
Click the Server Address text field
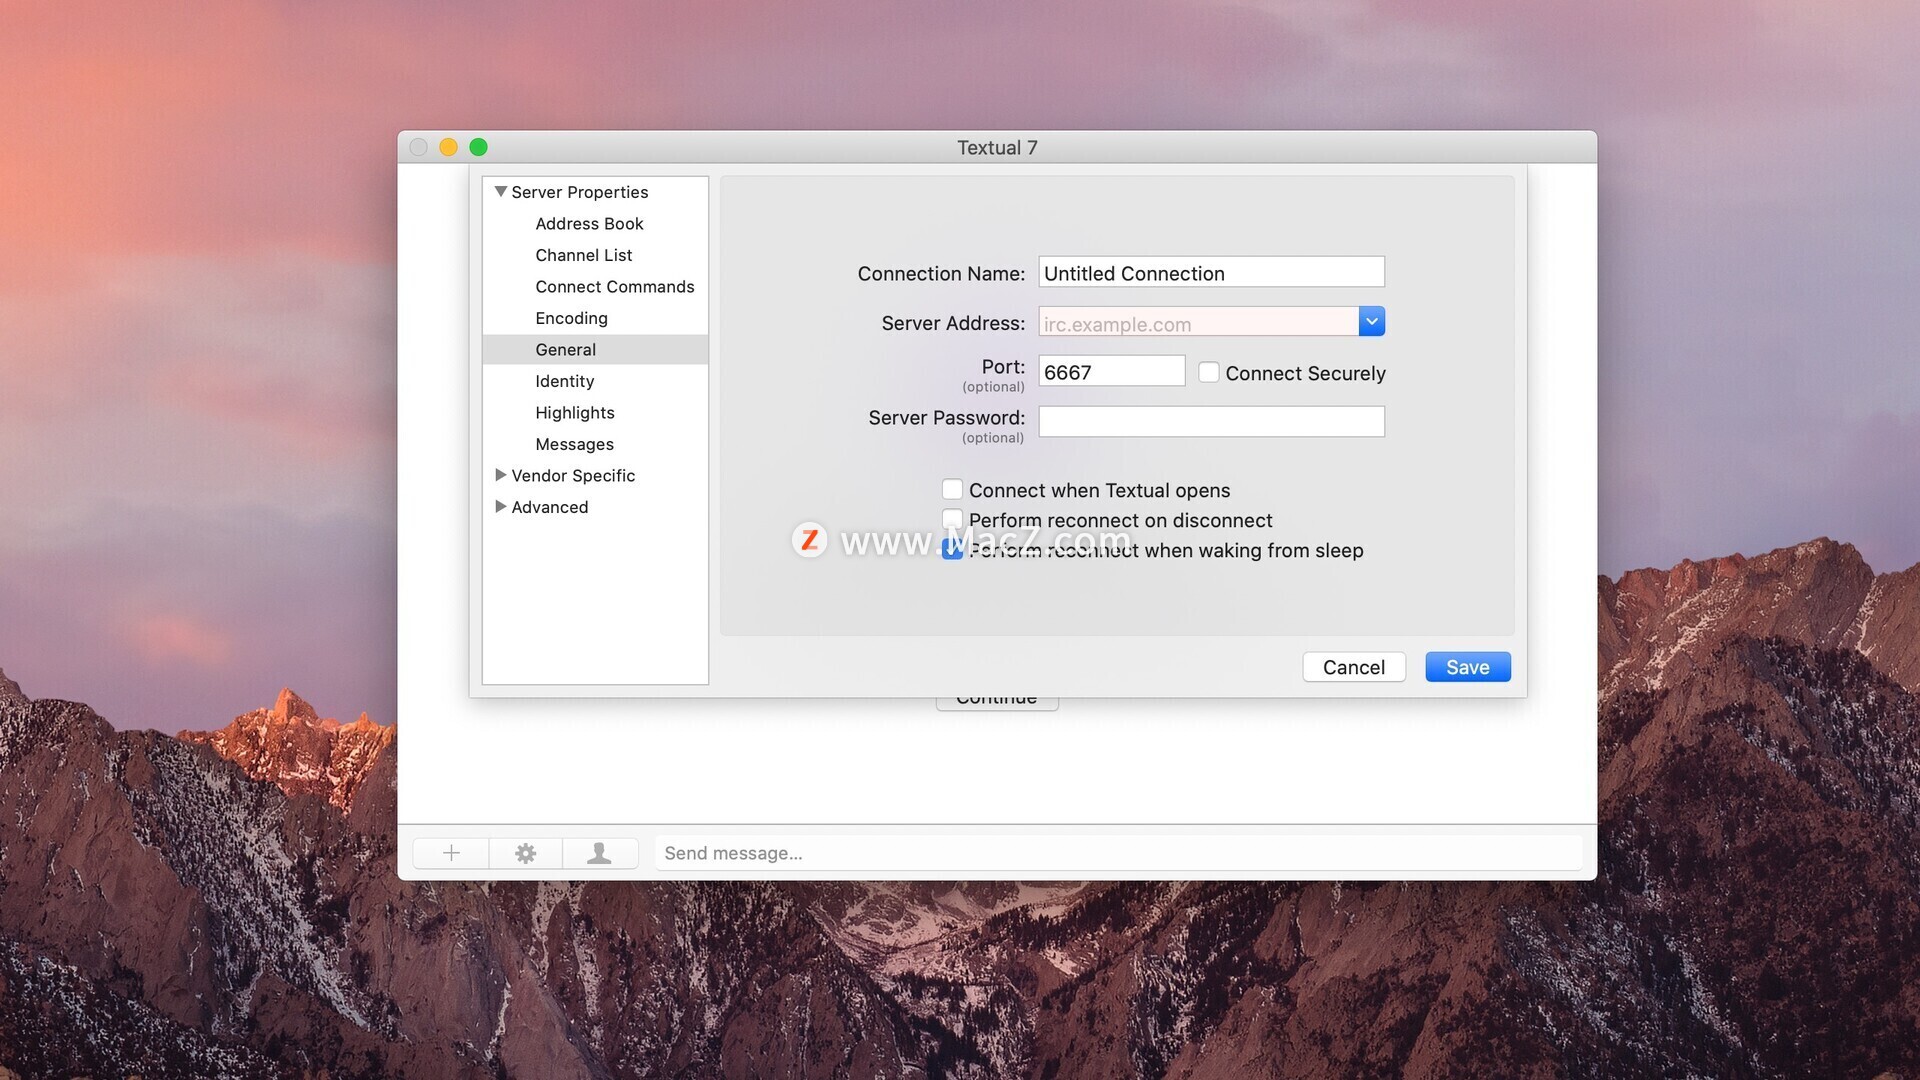[1198, 322]
